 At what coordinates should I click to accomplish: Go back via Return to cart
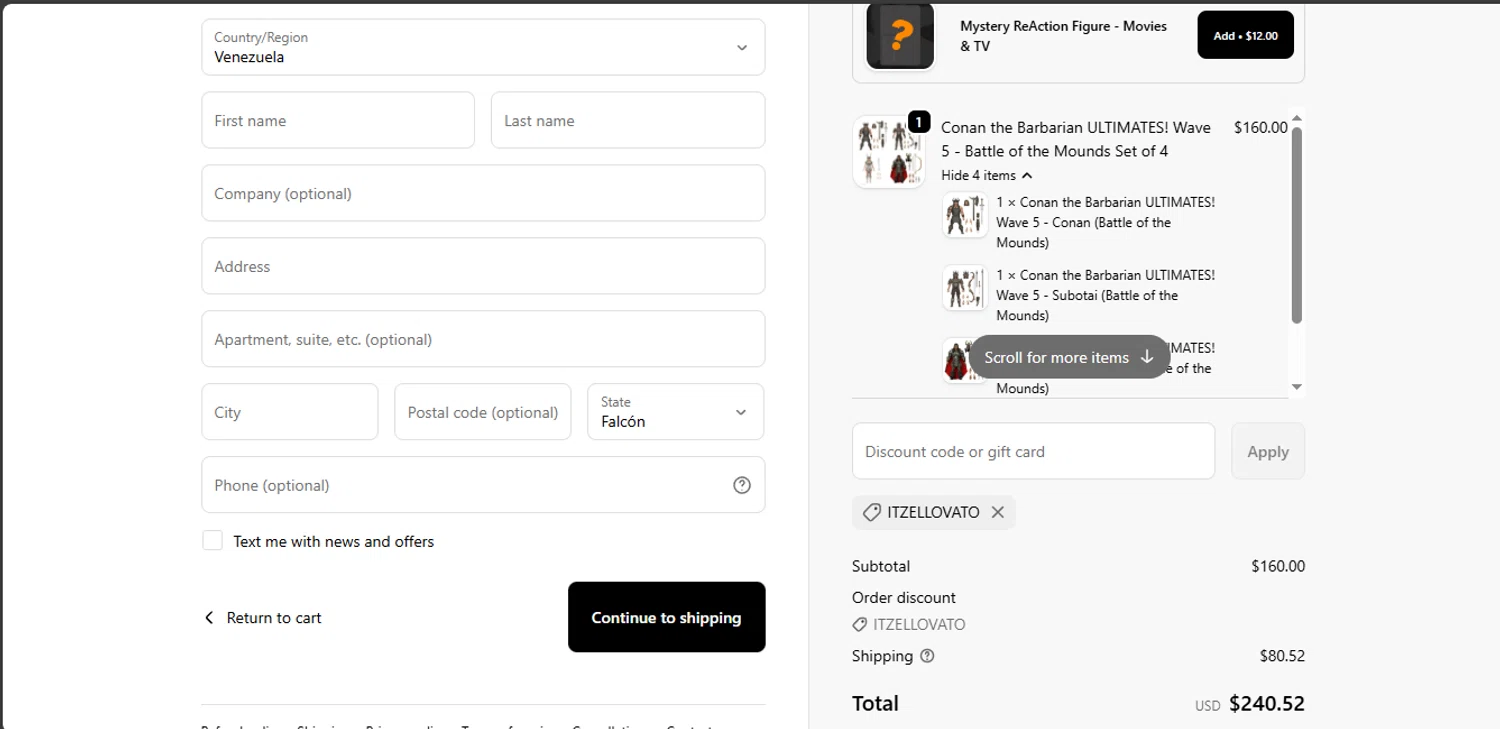262,618
